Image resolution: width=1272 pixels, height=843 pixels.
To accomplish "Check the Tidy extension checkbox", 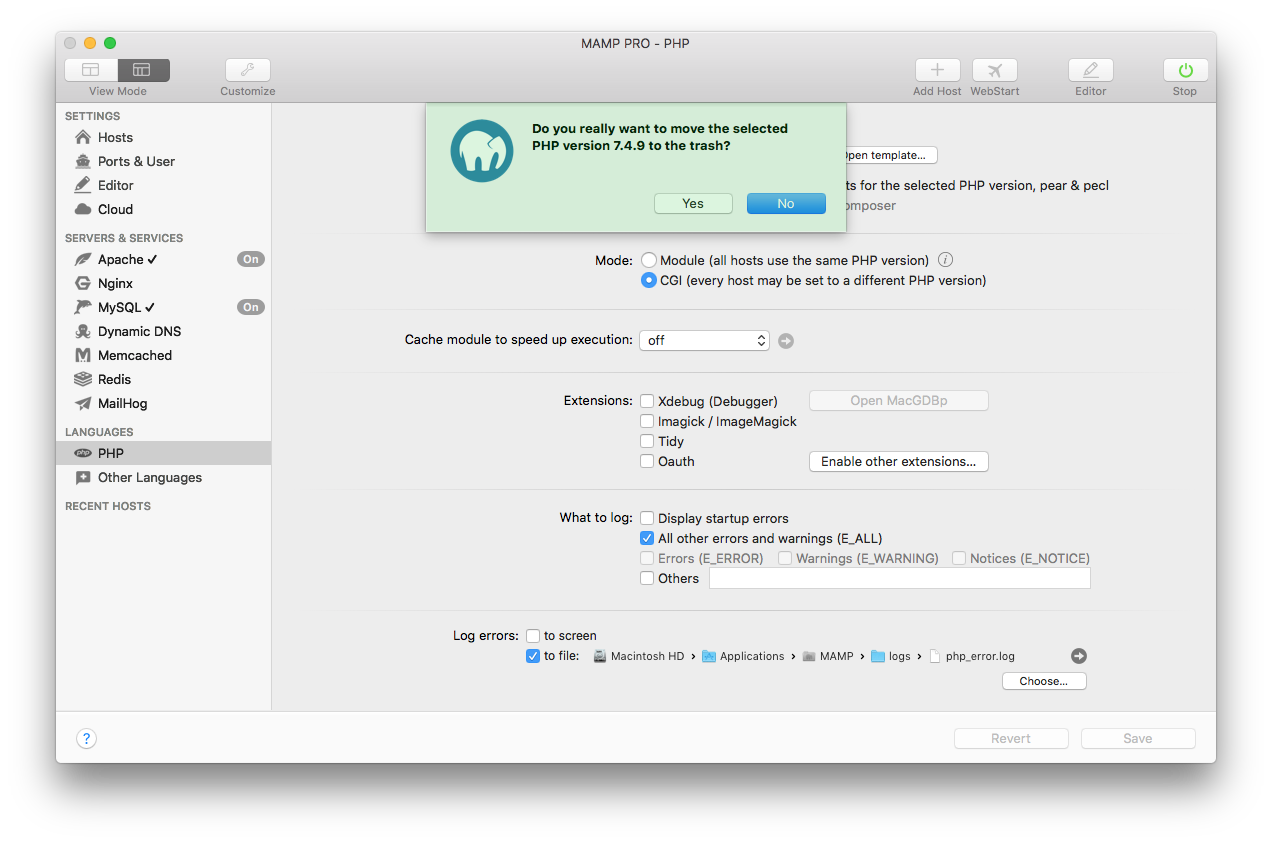I will click(x=647, y=441).
